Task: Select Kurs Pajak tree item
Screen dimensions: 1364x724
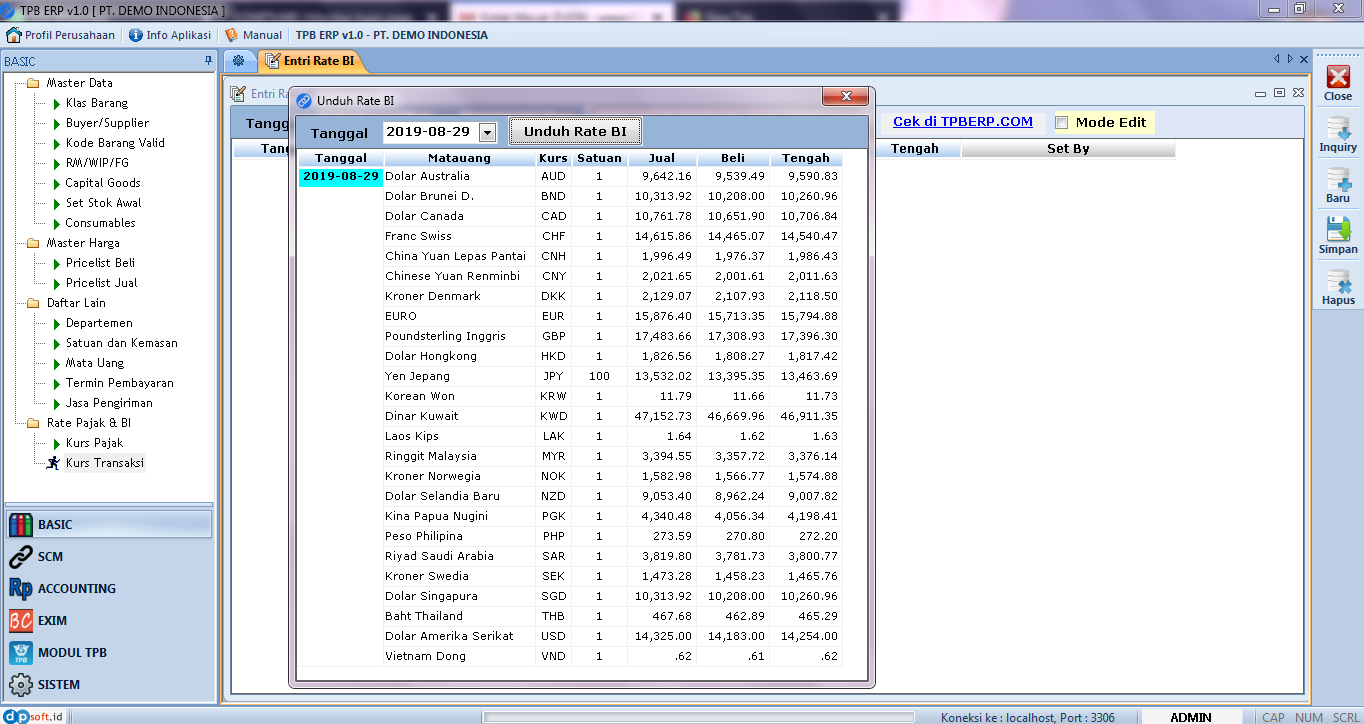Action: (x=94, y=443)
